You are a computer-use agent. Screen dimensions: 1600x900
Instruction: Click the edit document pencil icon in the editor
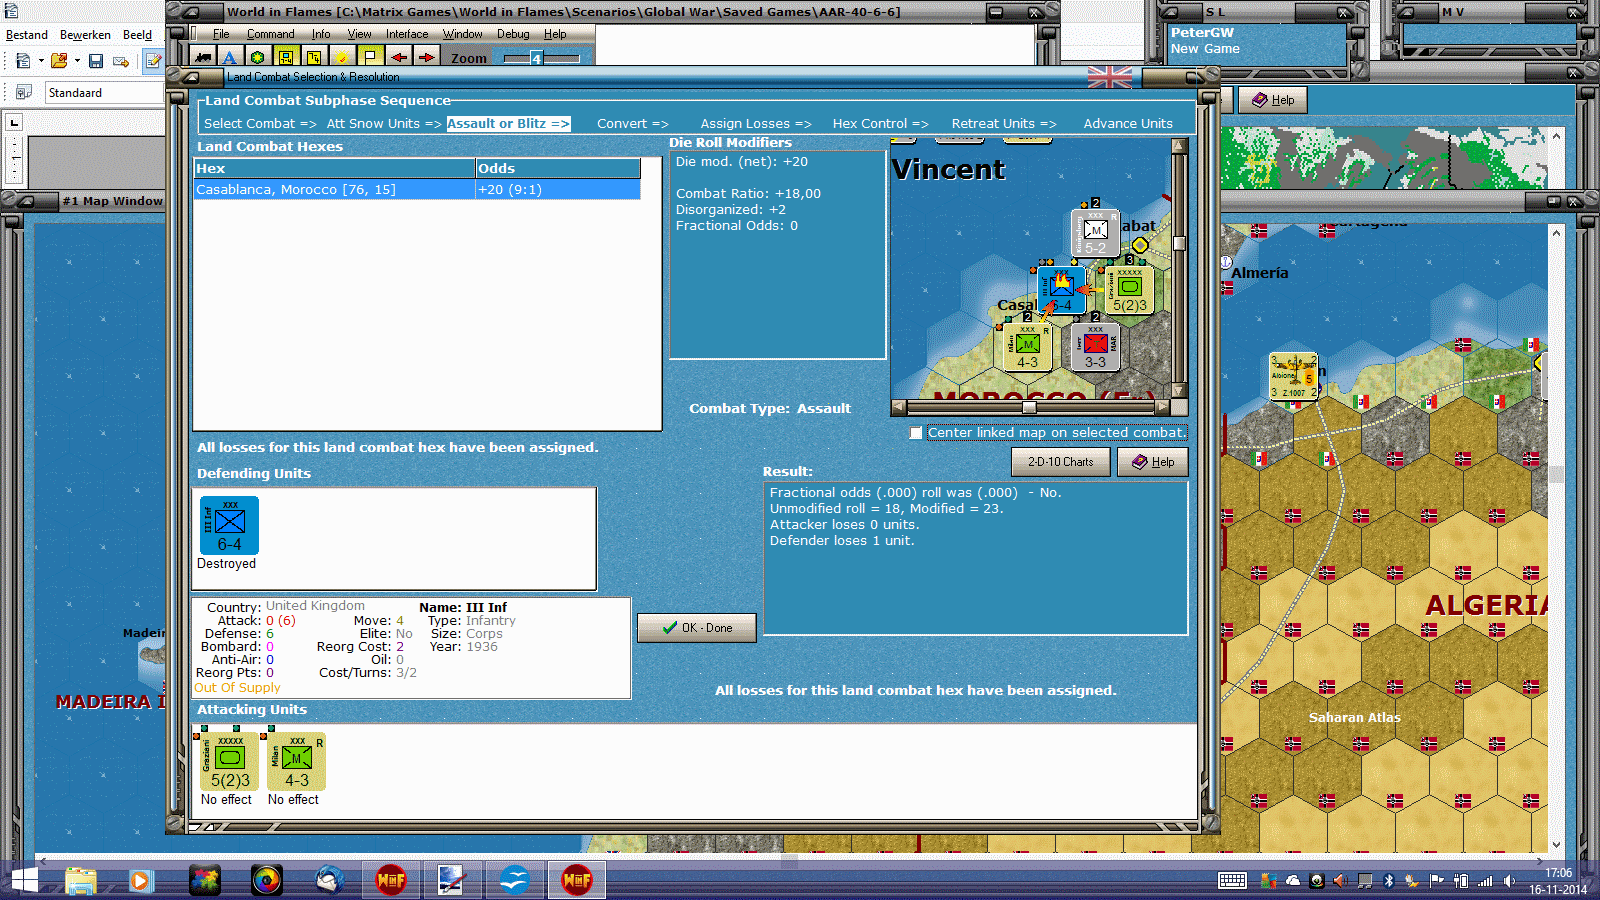(x=153, y=61)
